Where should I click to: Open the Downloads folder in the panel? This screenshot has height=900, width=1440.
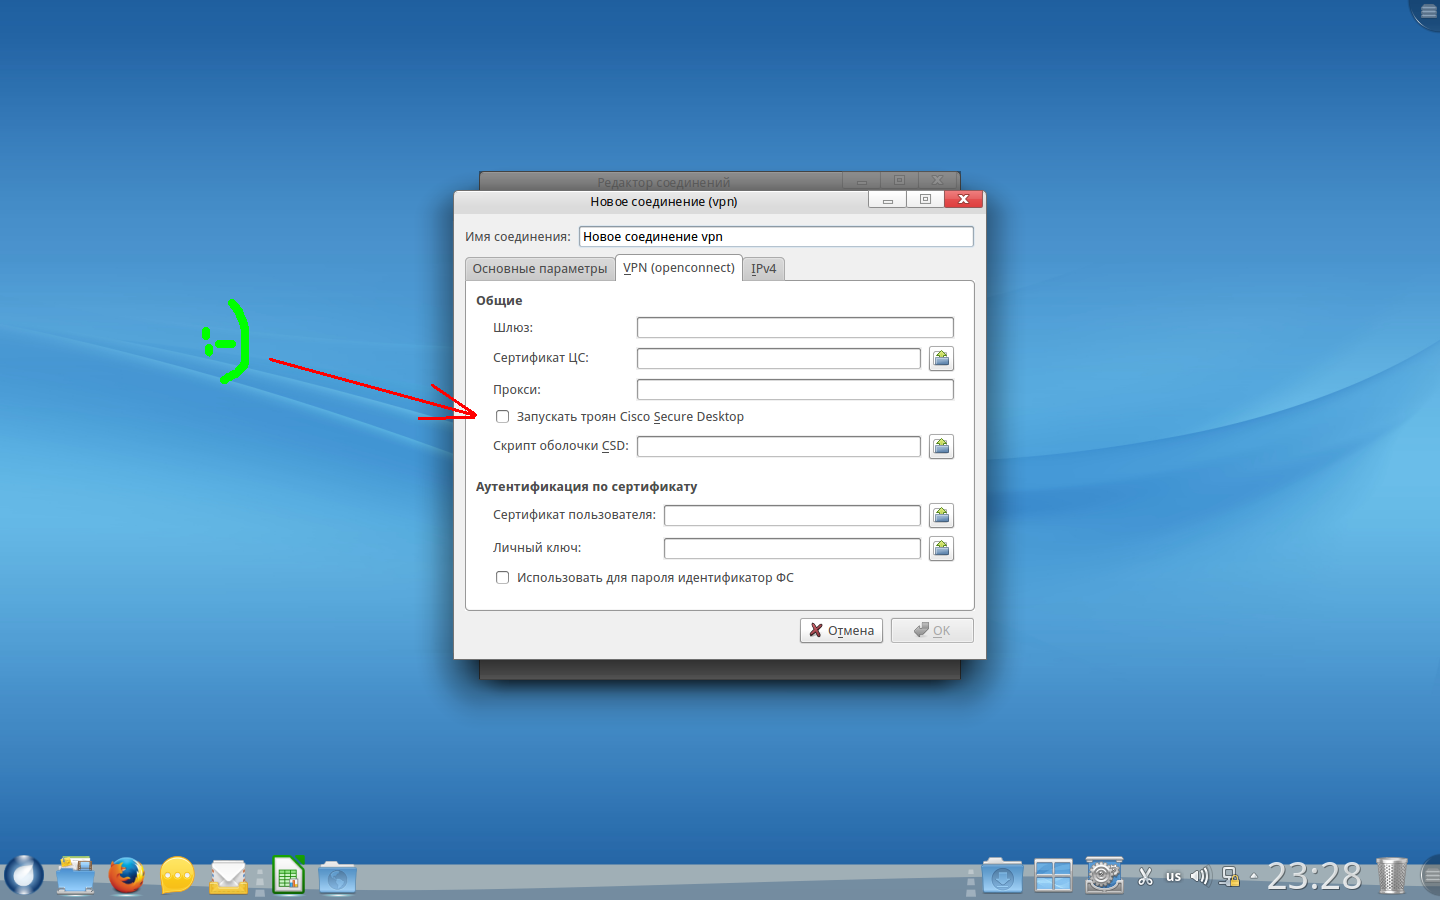(x=1002, y=876)
